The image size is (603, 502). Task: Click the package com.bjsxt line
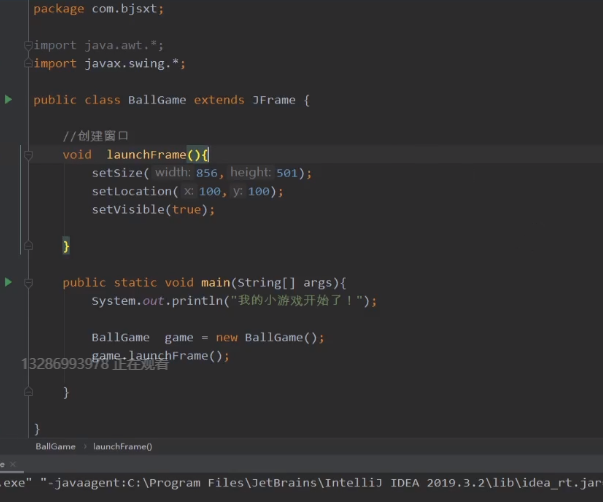98,9
